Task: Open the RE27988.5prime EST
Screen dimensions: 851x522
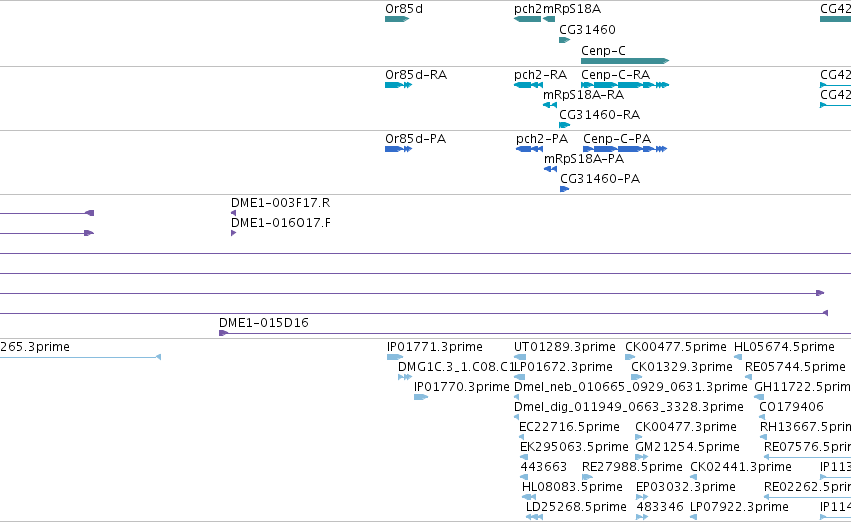Action: click(x=587, y=477)
